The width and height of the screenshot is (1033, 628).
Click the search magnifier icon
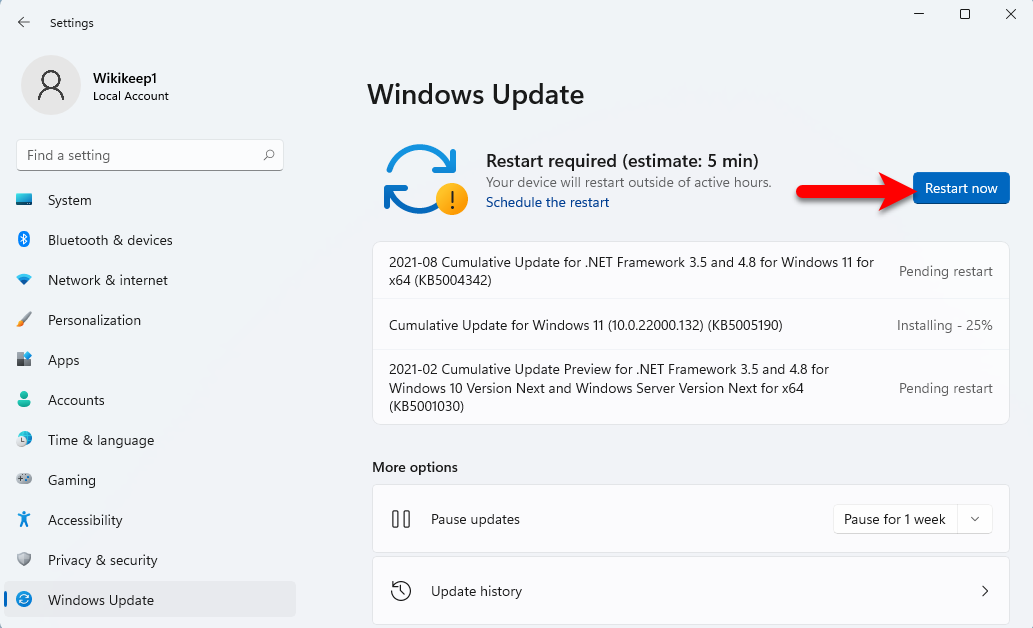coord(269,155)
